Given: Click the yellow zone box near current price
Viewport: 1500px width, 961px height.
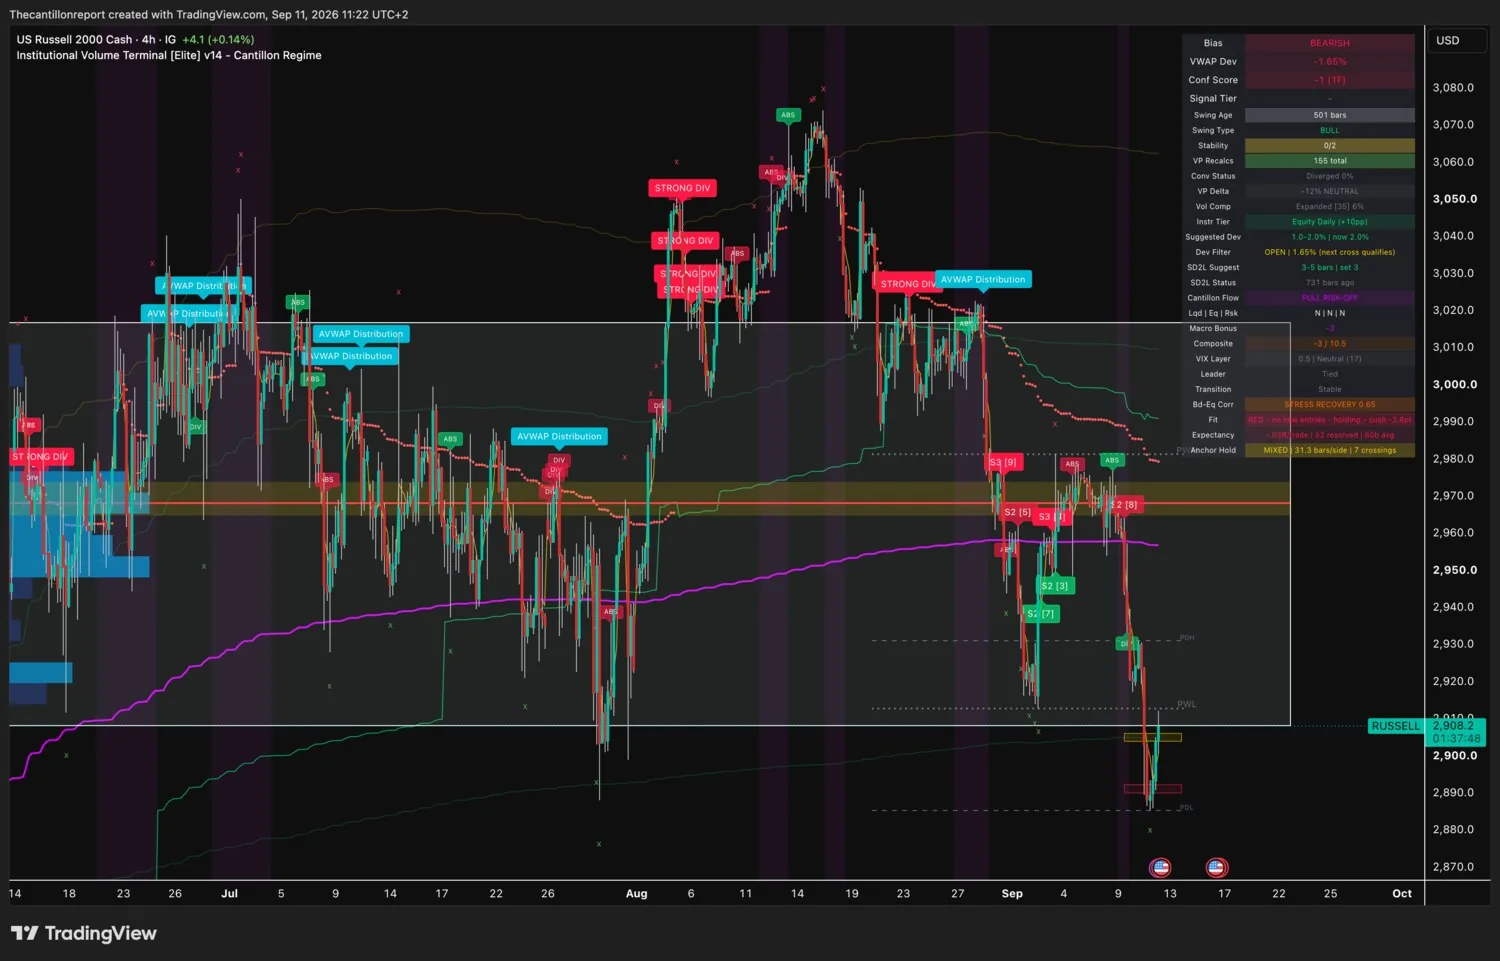Looking at the screenshot, I should pyautogui.click(x=1152, y=738).
